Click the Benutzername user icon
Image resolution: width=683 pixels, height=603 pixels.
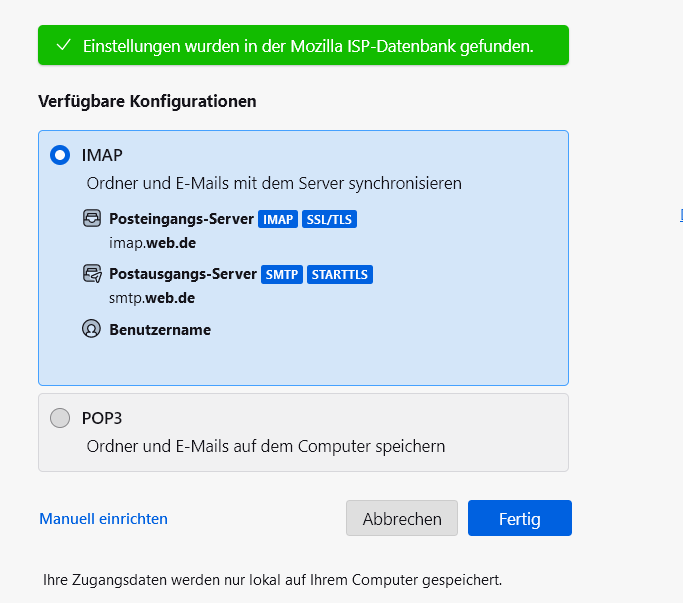click(x=92, y=329)
